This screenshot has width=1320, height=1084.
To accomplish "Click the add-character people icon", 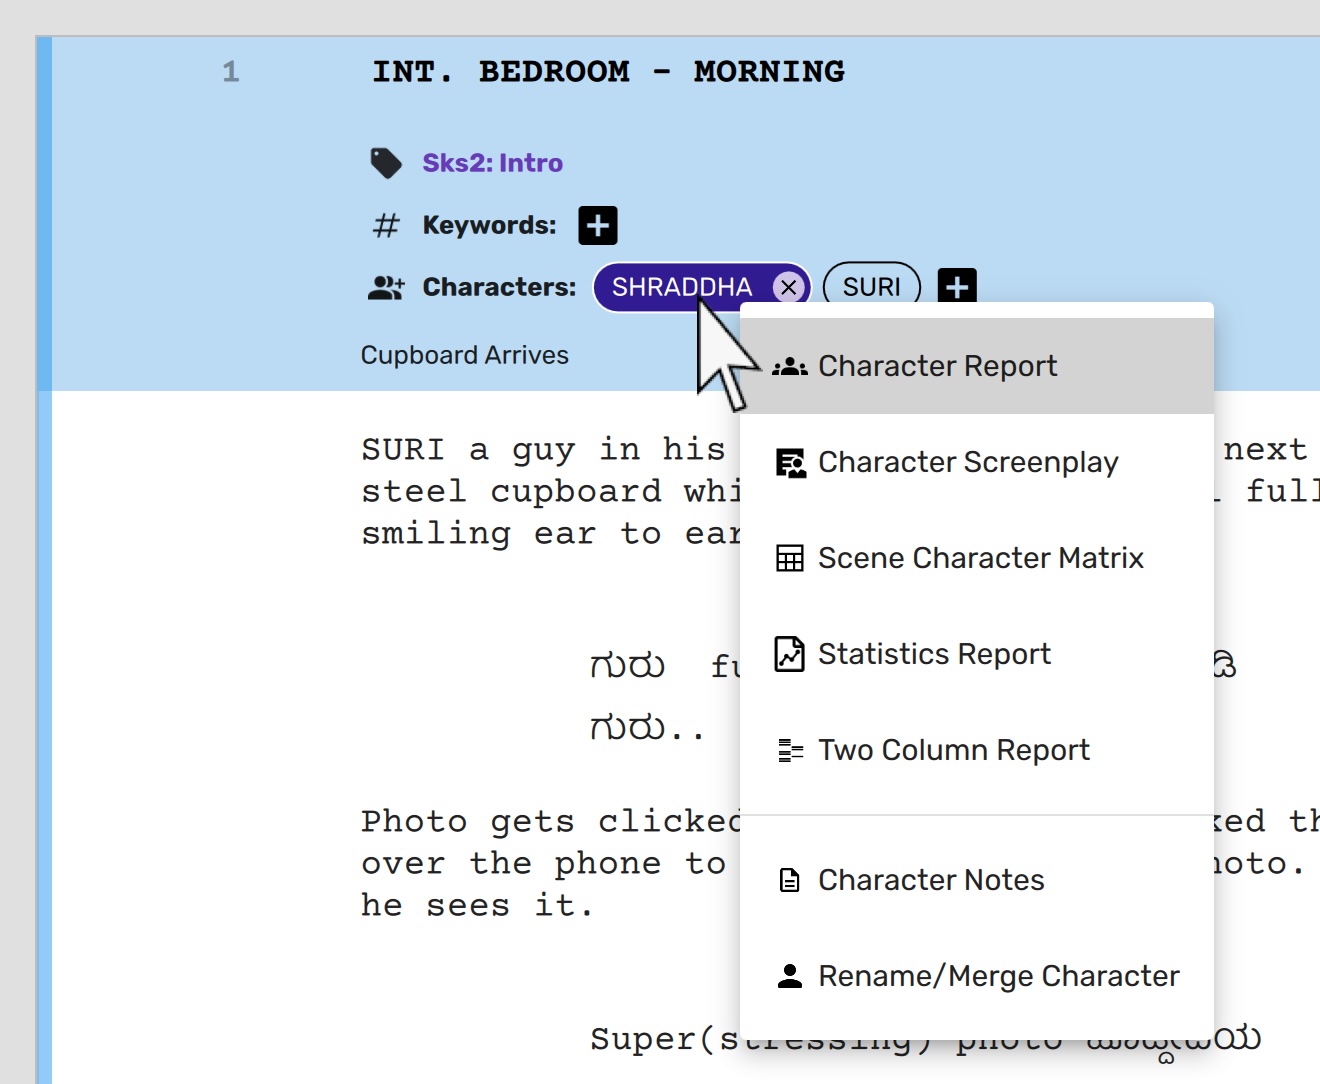I will (x=386, y=288).
